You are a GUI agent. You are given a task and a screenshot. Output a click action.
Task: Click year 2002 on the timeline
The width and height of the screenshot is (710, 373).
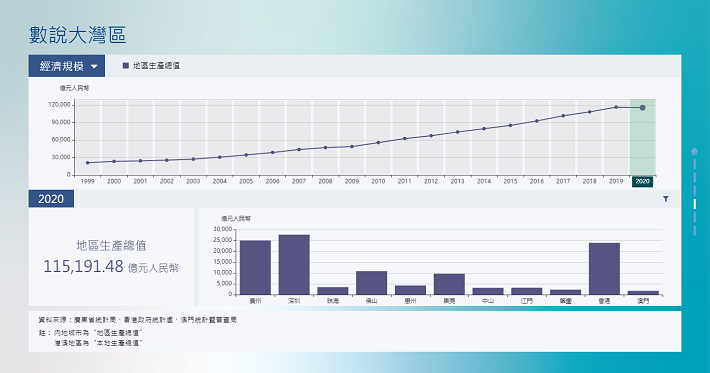click(167, 182)
